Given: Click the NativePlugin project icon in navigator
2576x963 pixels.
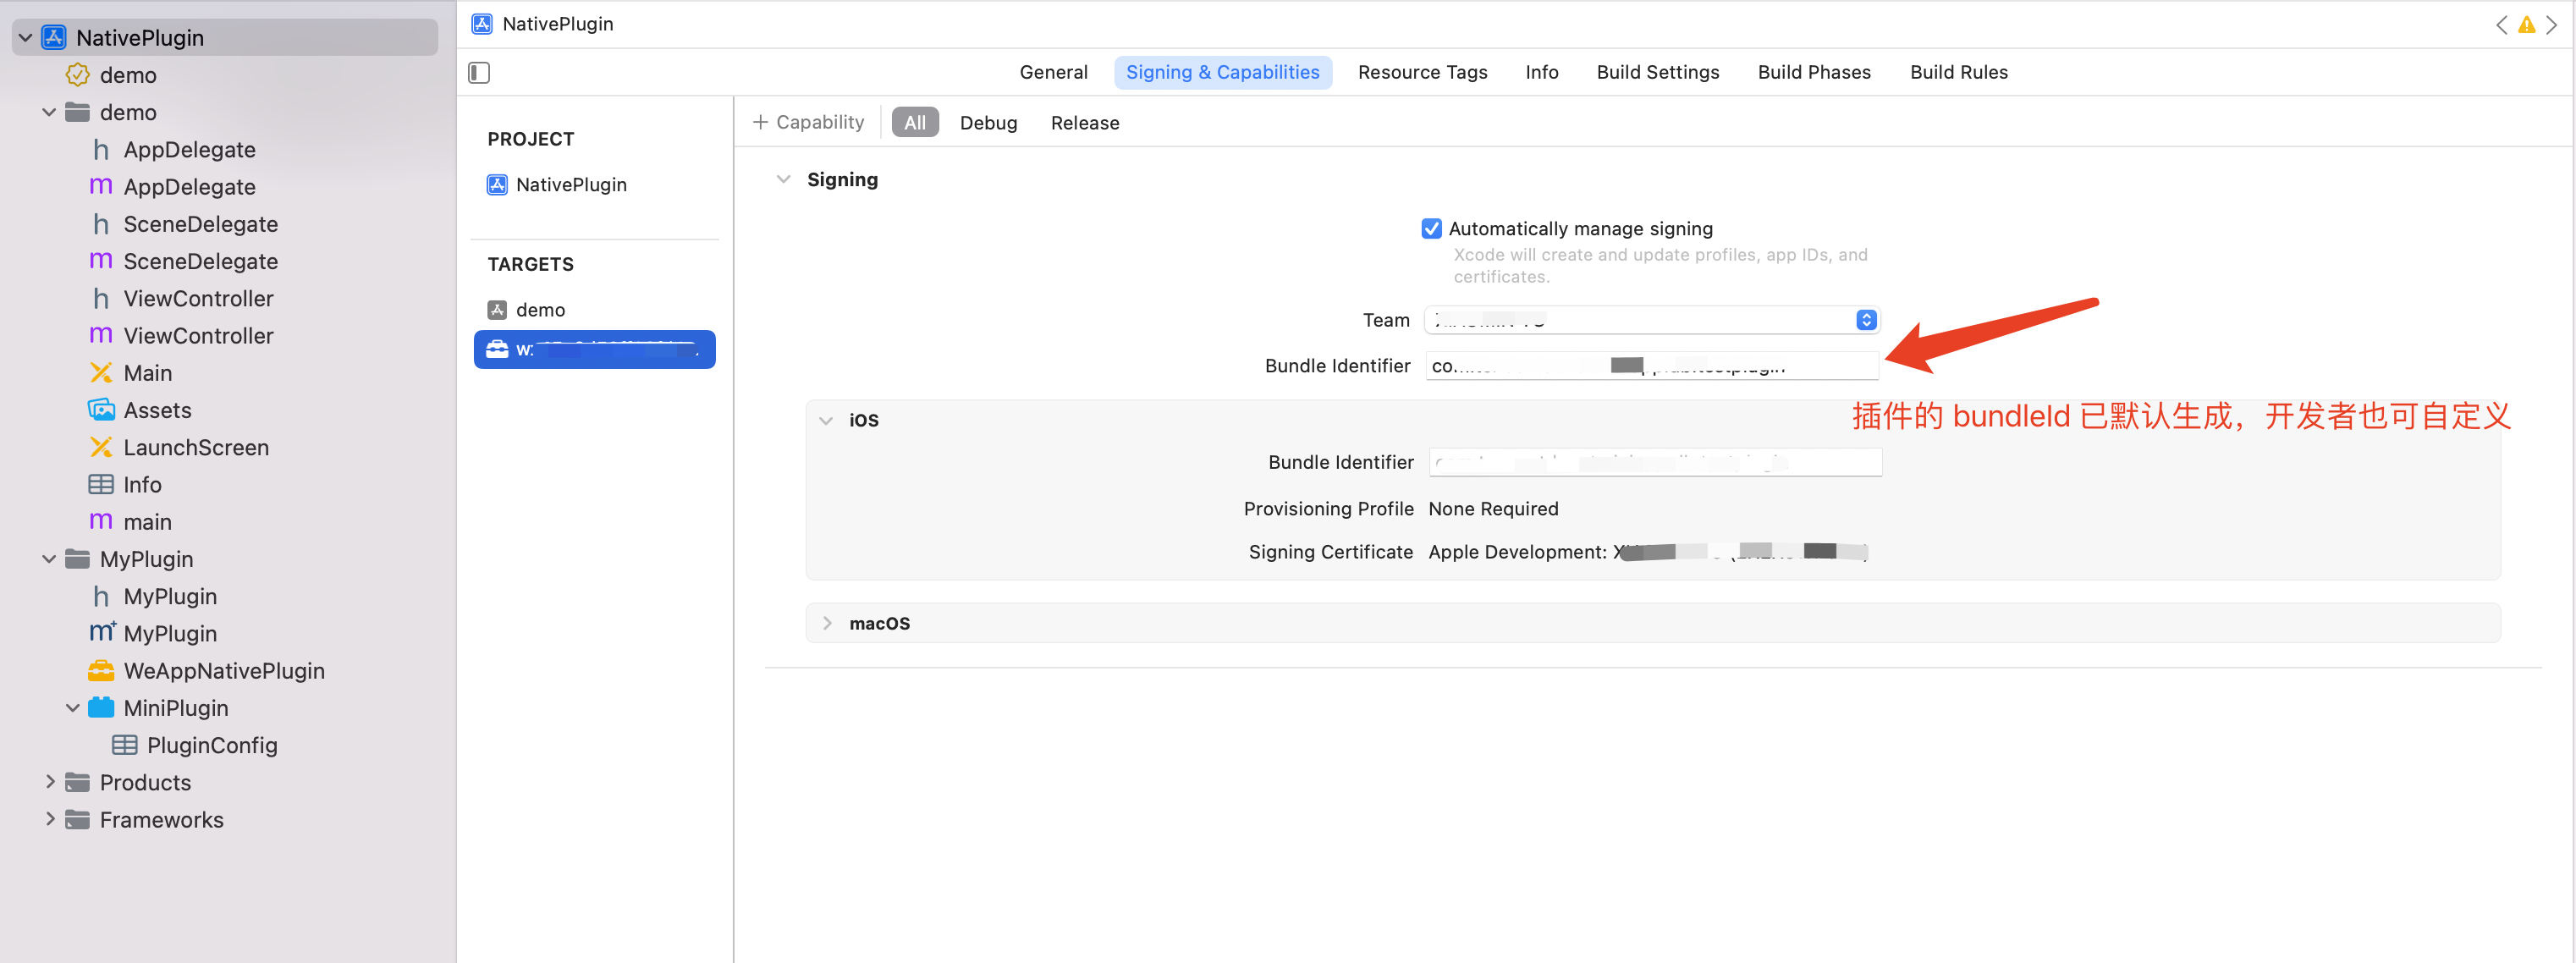Looking at the screenshot, I should click(x=54, y=37).
